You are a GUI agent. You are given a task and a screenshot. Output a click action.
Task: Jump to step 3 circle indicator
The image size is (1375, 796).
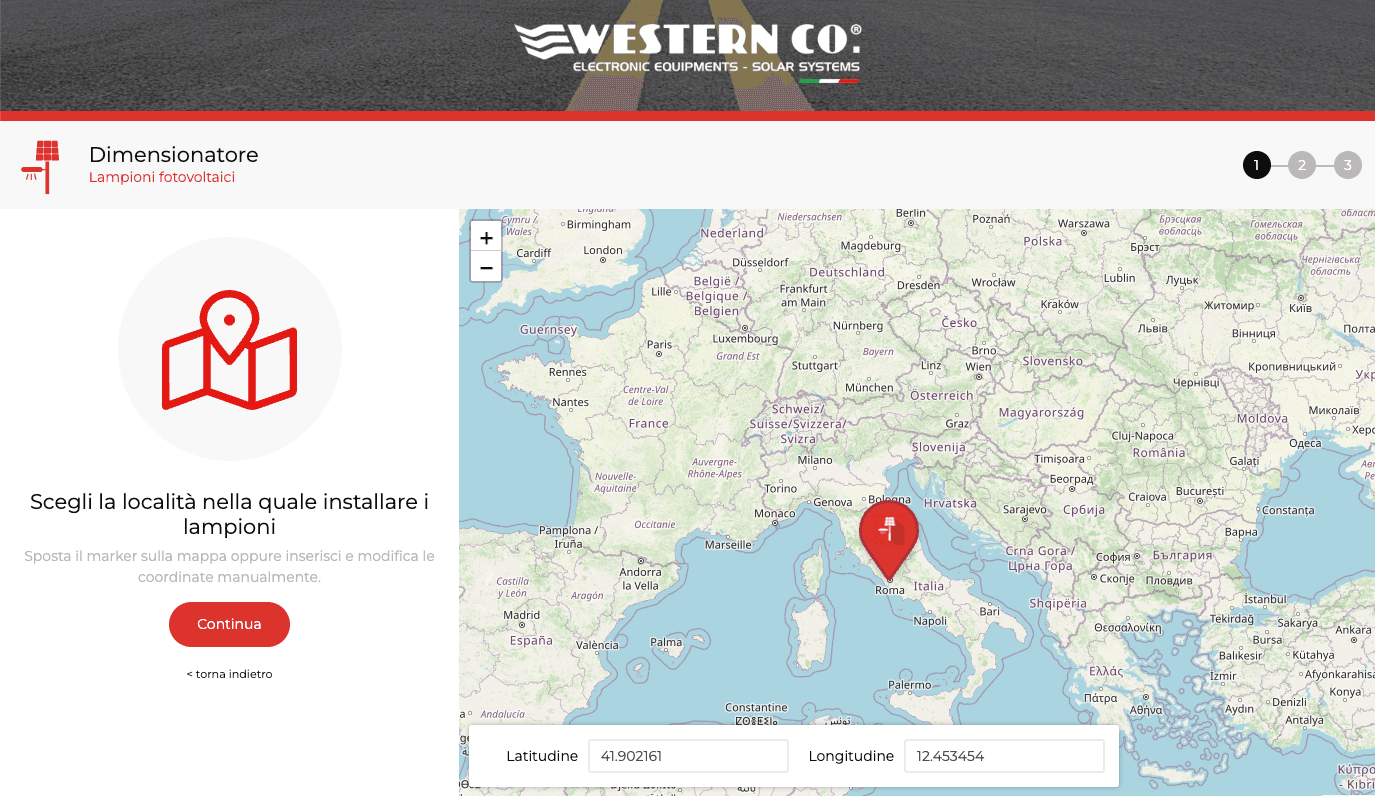pos(1347,165)
